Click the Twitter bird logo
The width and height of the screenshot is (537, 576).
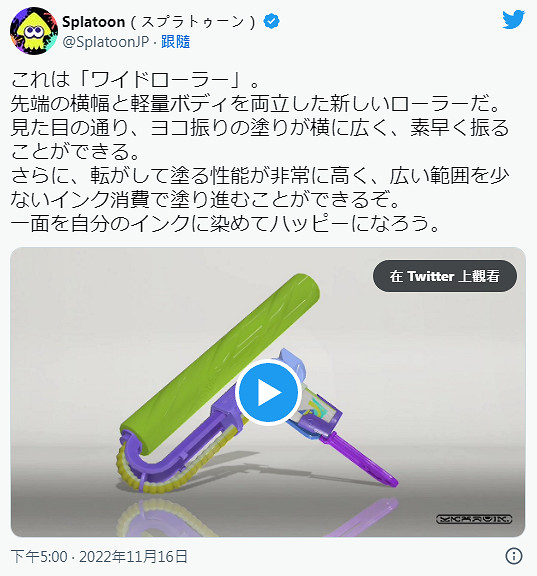[513, 19]
